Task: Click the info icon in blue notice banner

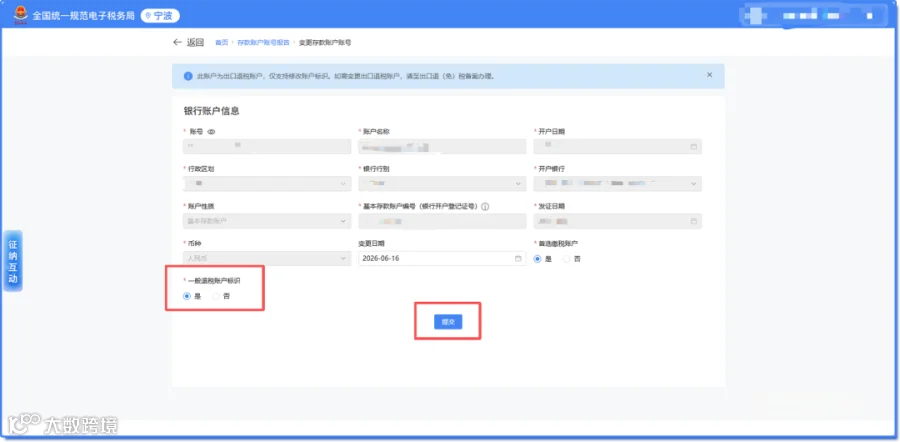Action: pyautogui.click(x=188, y=76)
